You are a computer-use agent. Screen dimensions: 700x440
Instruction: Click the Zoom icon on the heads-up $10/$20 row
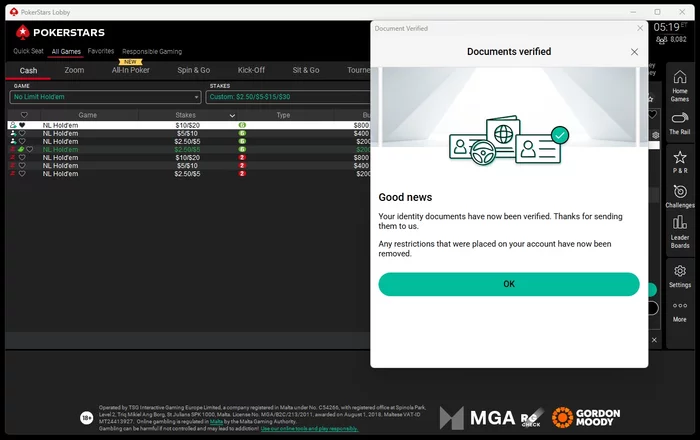coord(13,158)
